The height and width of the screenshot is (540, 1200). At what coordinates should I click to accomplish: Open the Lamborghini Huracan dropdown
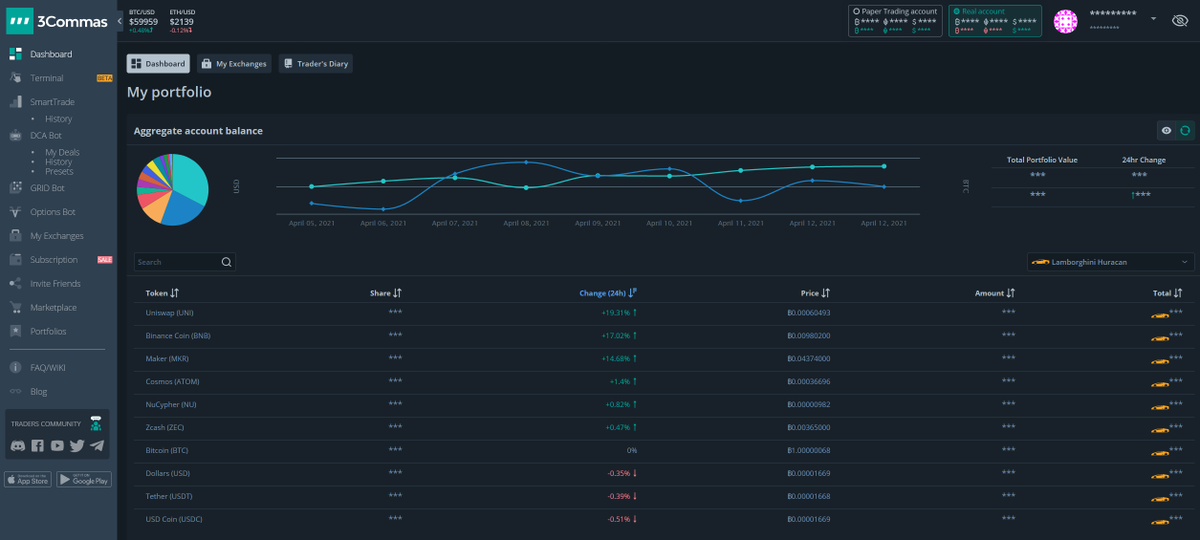(1110, 262)
